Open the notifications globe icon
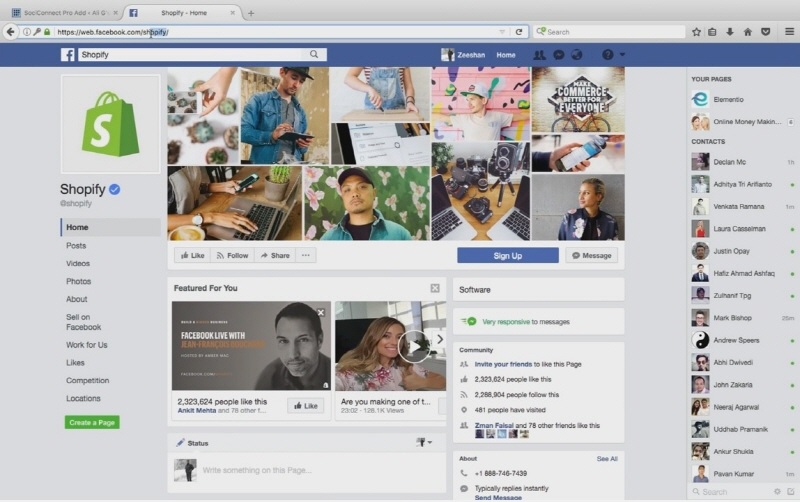 tap(577, 55)
